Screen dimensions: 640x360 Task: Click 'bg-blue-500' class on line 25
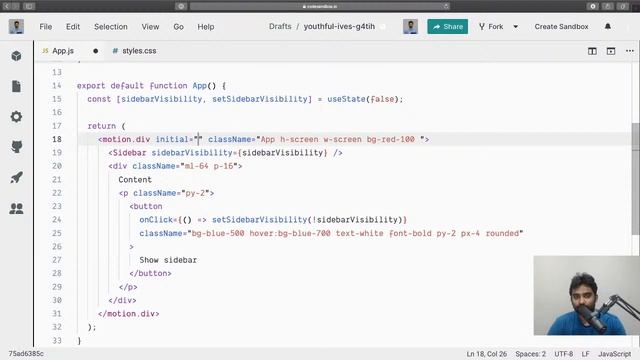point(218,233)
